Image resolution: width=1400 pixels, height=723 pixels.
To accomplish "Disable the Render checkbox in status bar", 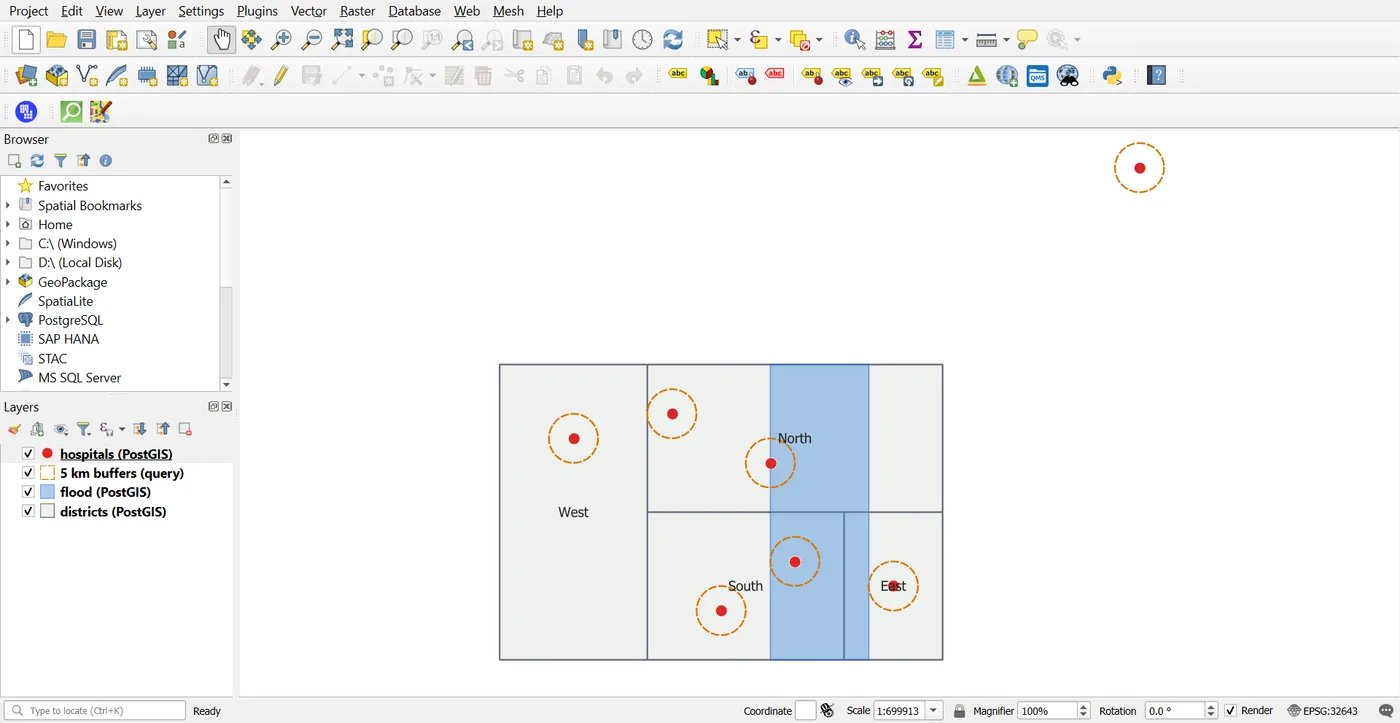I will click(1231, 711).
